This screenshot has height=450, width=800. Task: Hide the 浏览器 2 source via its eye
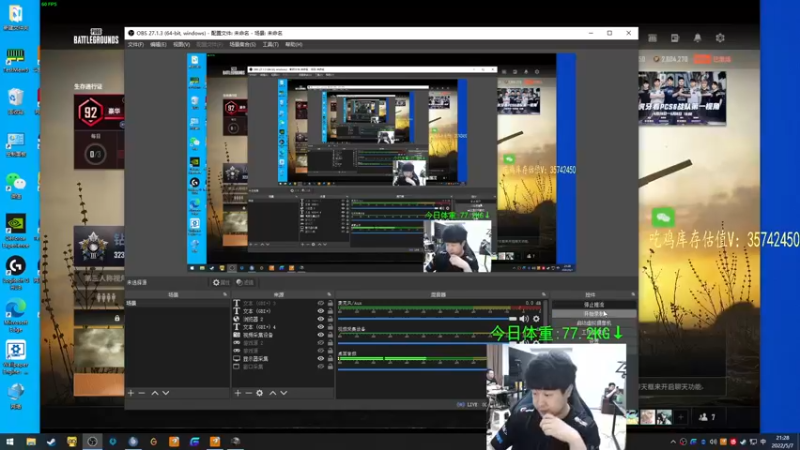[x=320, y=319]
